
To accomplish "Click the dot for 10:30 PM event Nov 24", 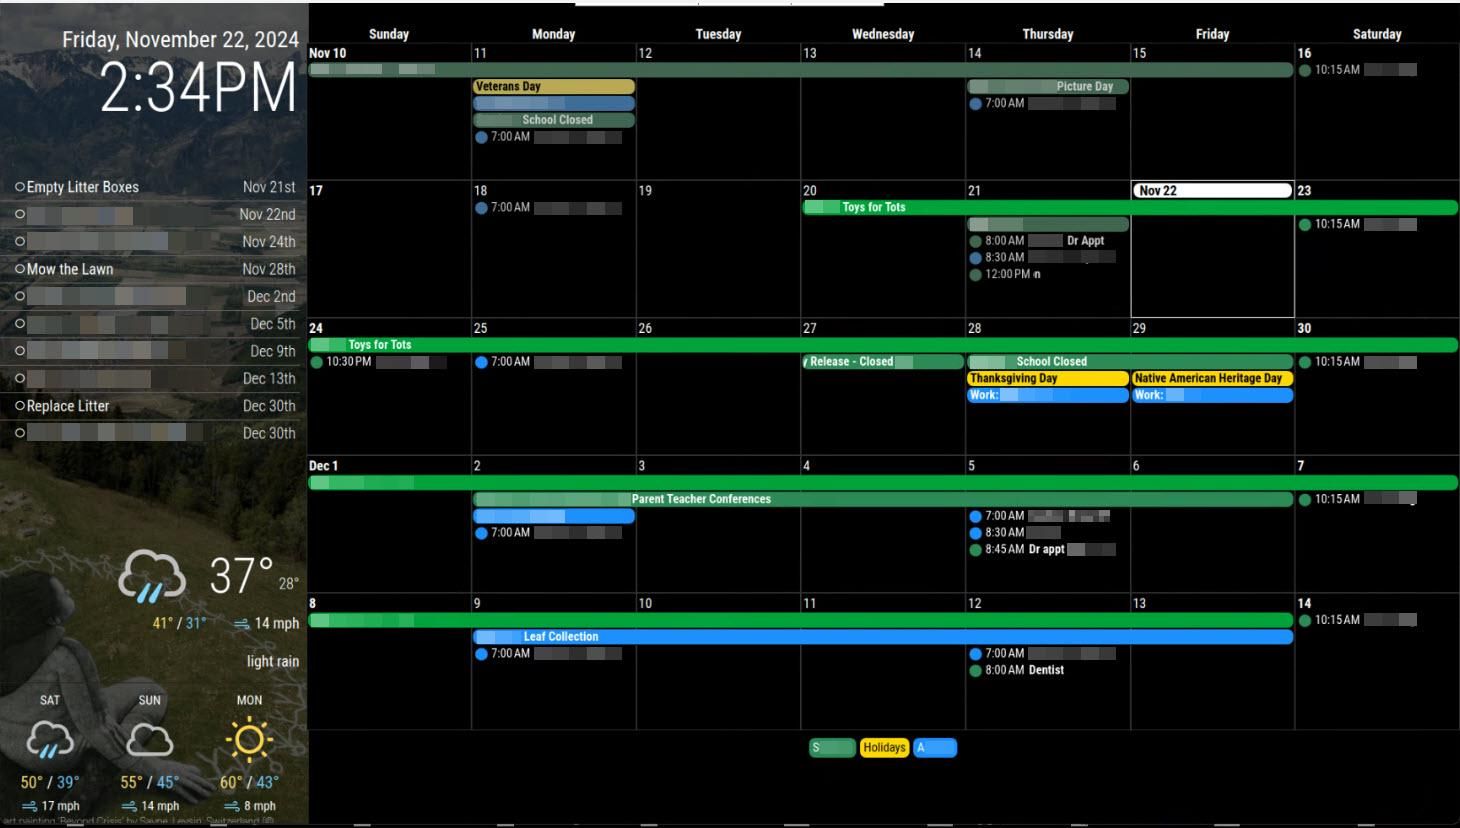I will 317,362.
